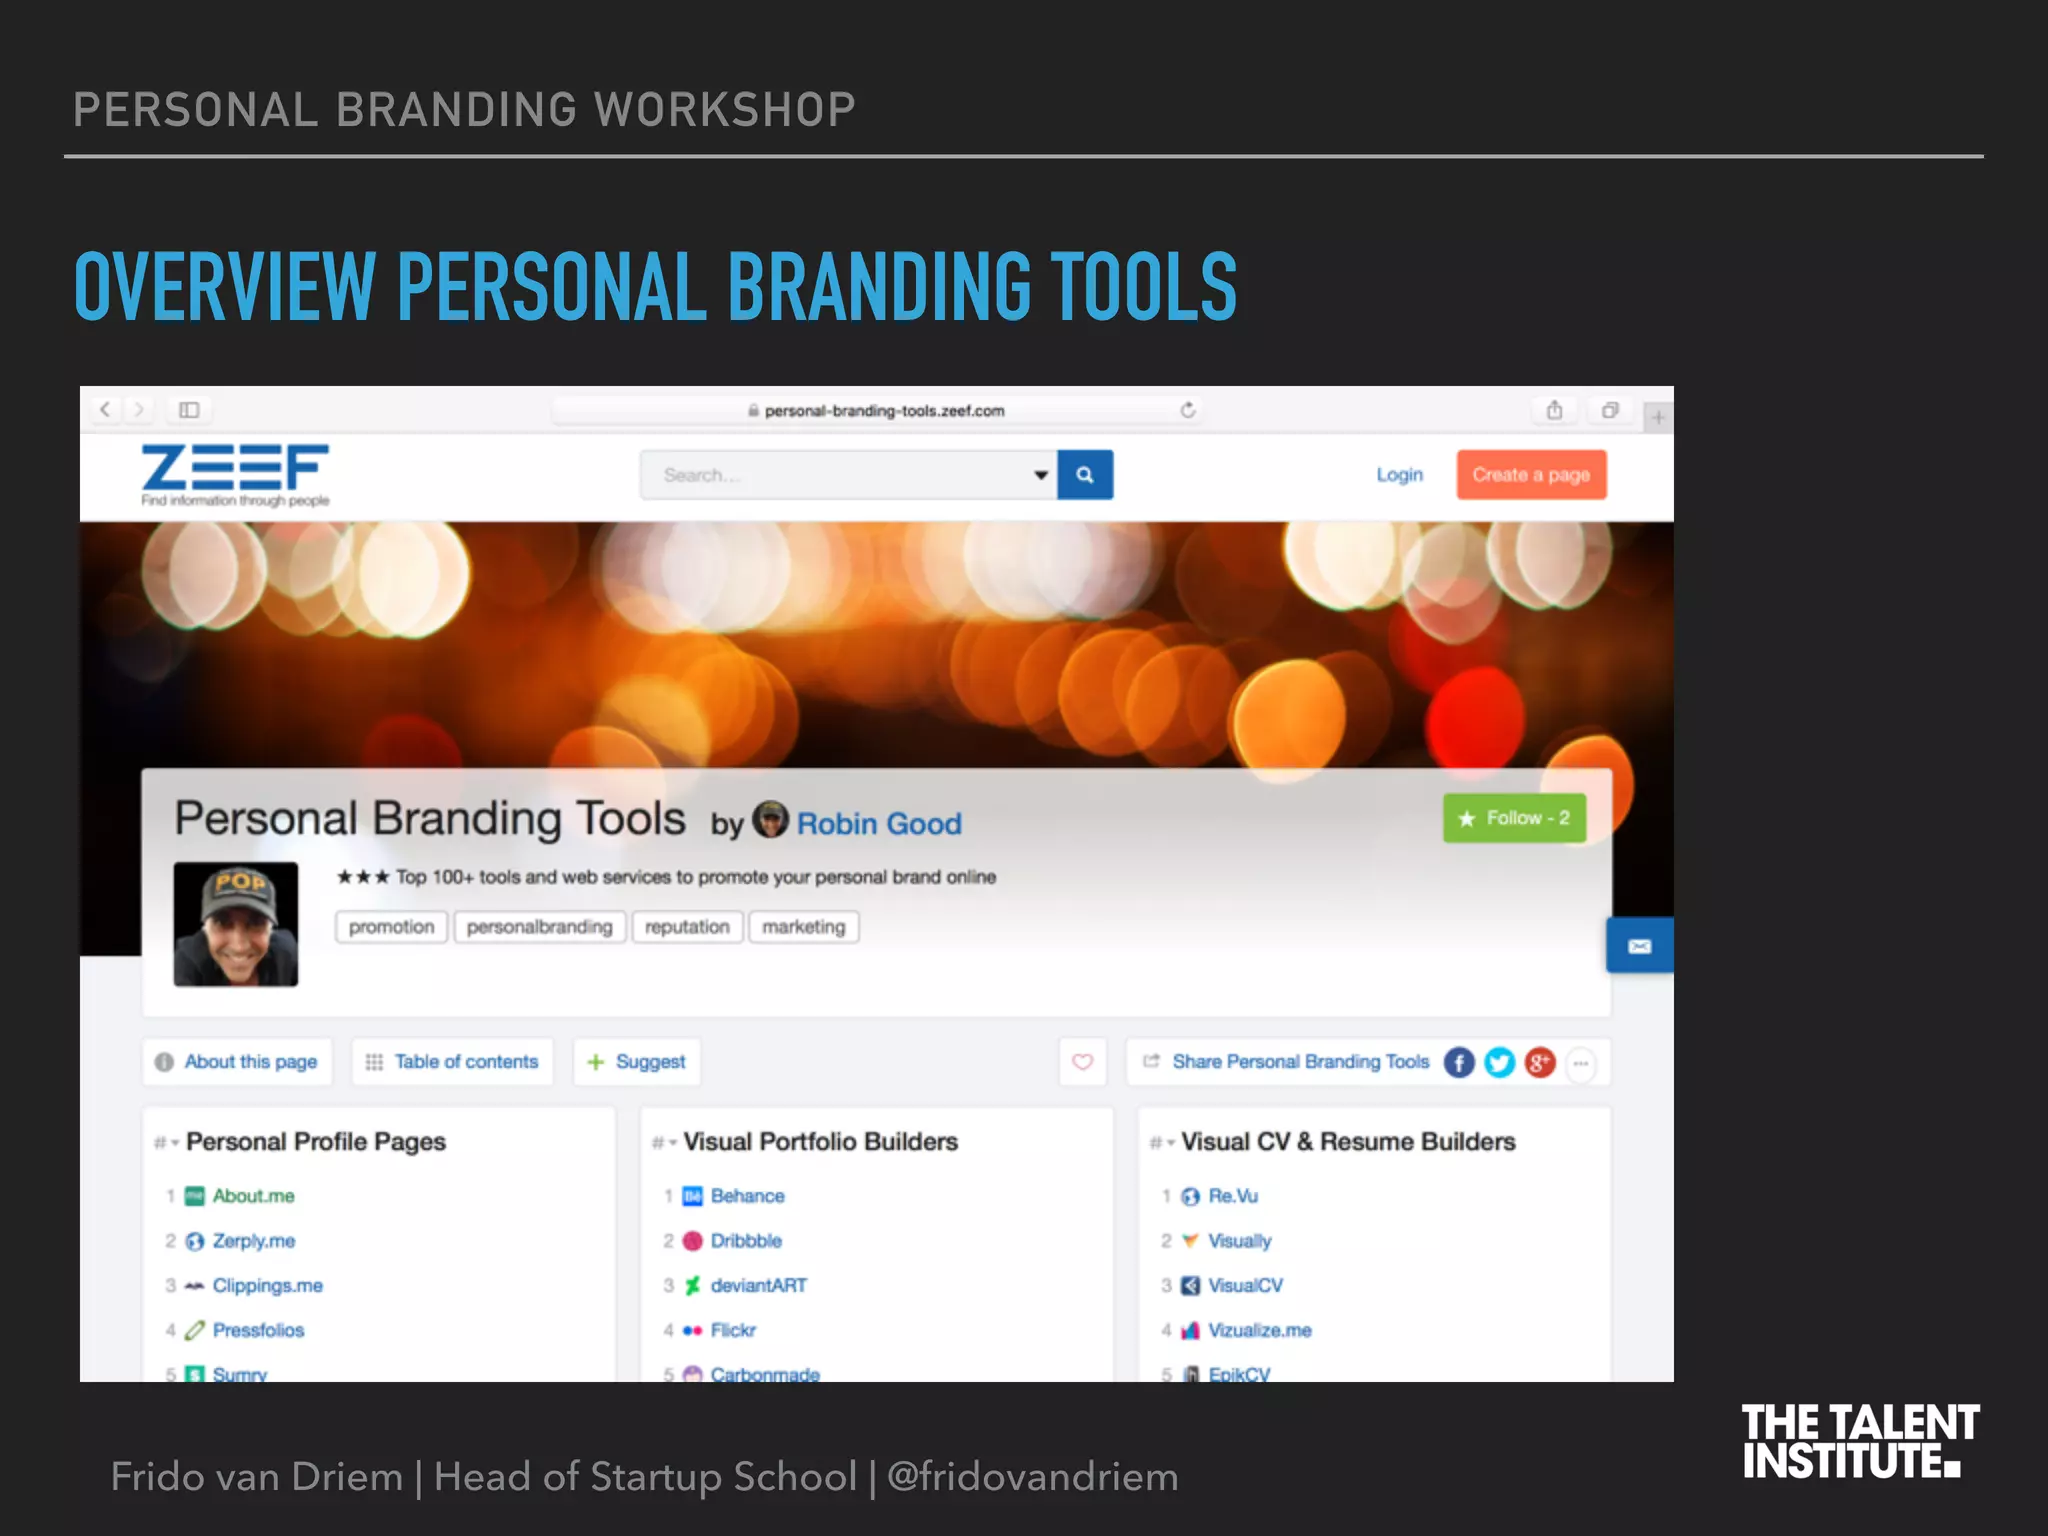2048x1536 pixels.
Task: Reload the page with the refresh icon
Action: [1187, 410]
